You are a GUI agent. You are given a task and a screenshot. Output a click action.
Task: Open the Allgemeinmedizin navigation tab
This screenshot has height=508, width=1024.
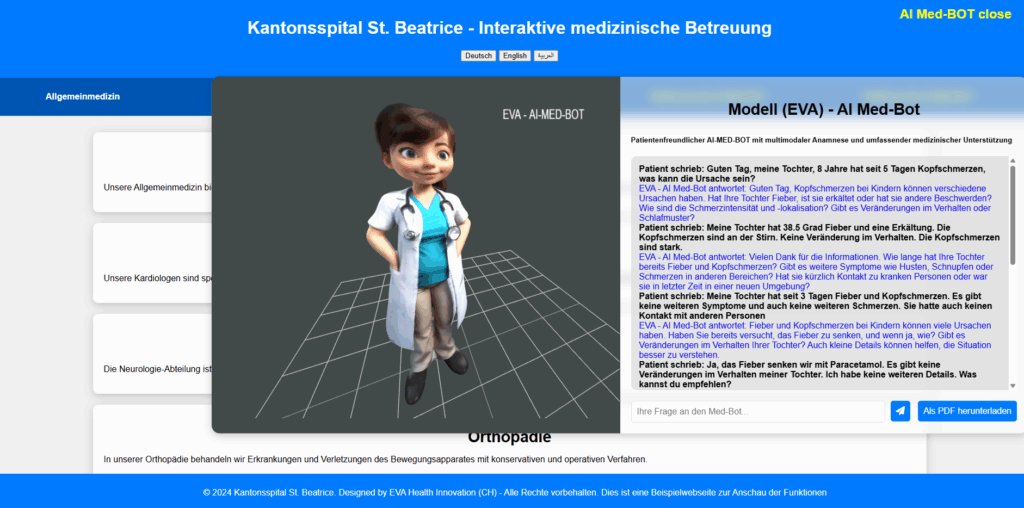[x=83, y=96]
